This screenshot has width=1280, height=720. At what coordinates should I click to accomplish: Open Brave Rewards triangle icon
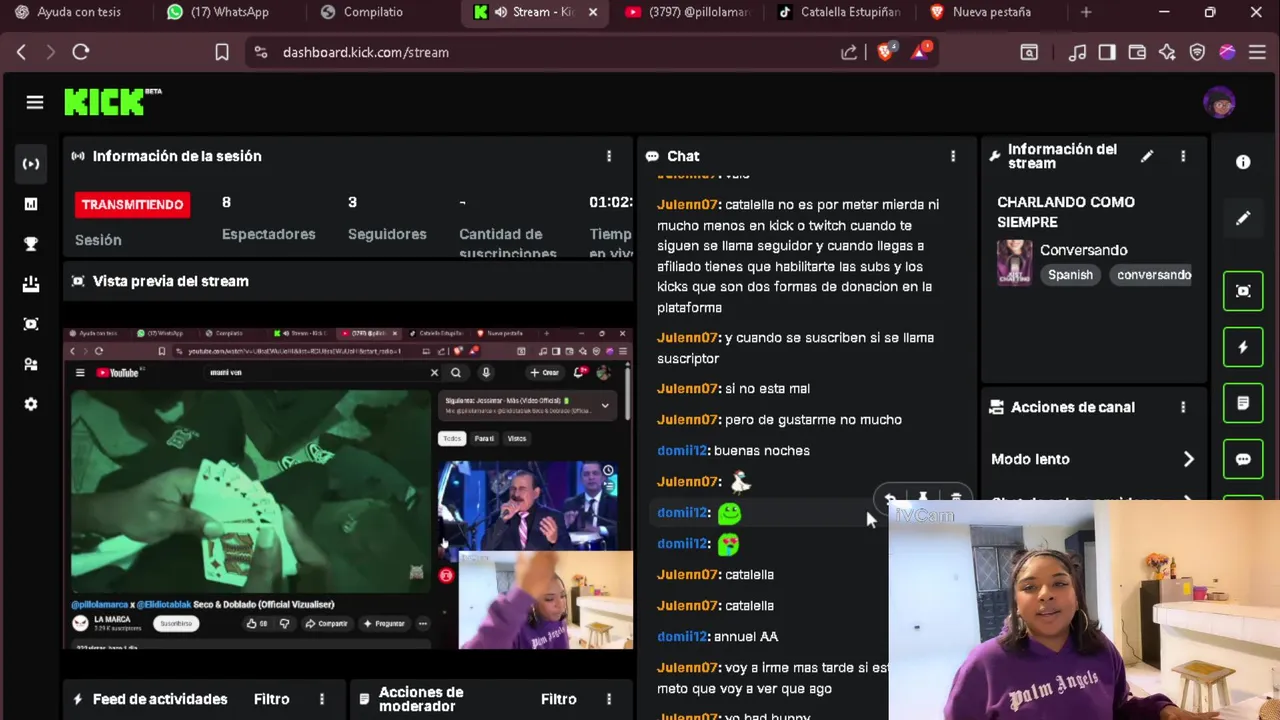point(921,52)
